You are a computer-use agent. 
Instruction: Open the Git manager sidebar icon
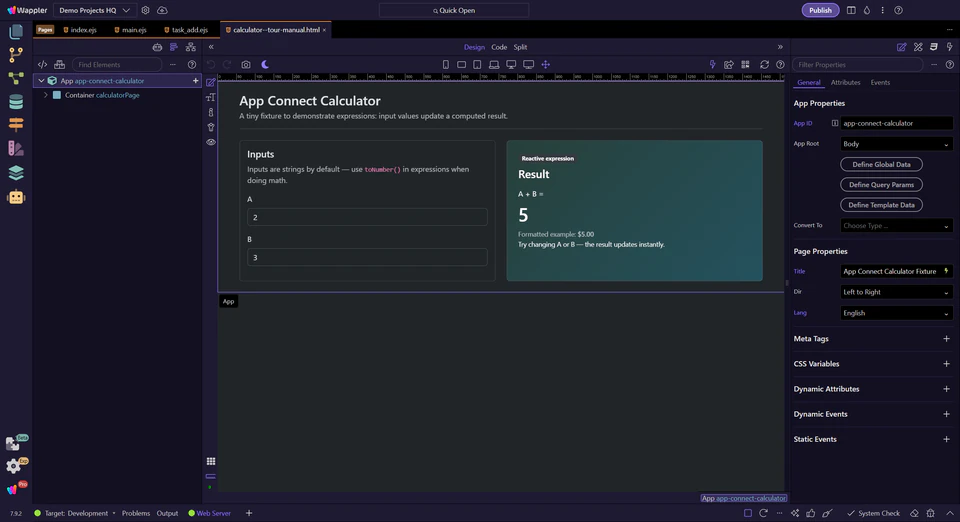[16, 55]
